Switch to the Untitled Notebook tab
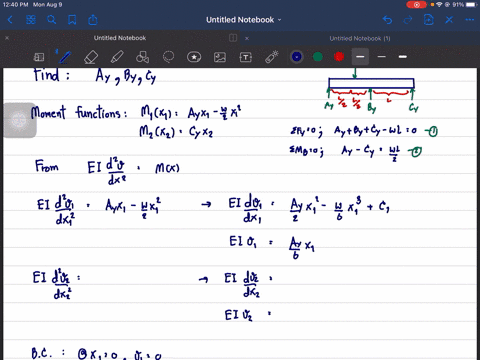Screen dimensions: 480x360 pyautogui.click(x=120, y=38)
